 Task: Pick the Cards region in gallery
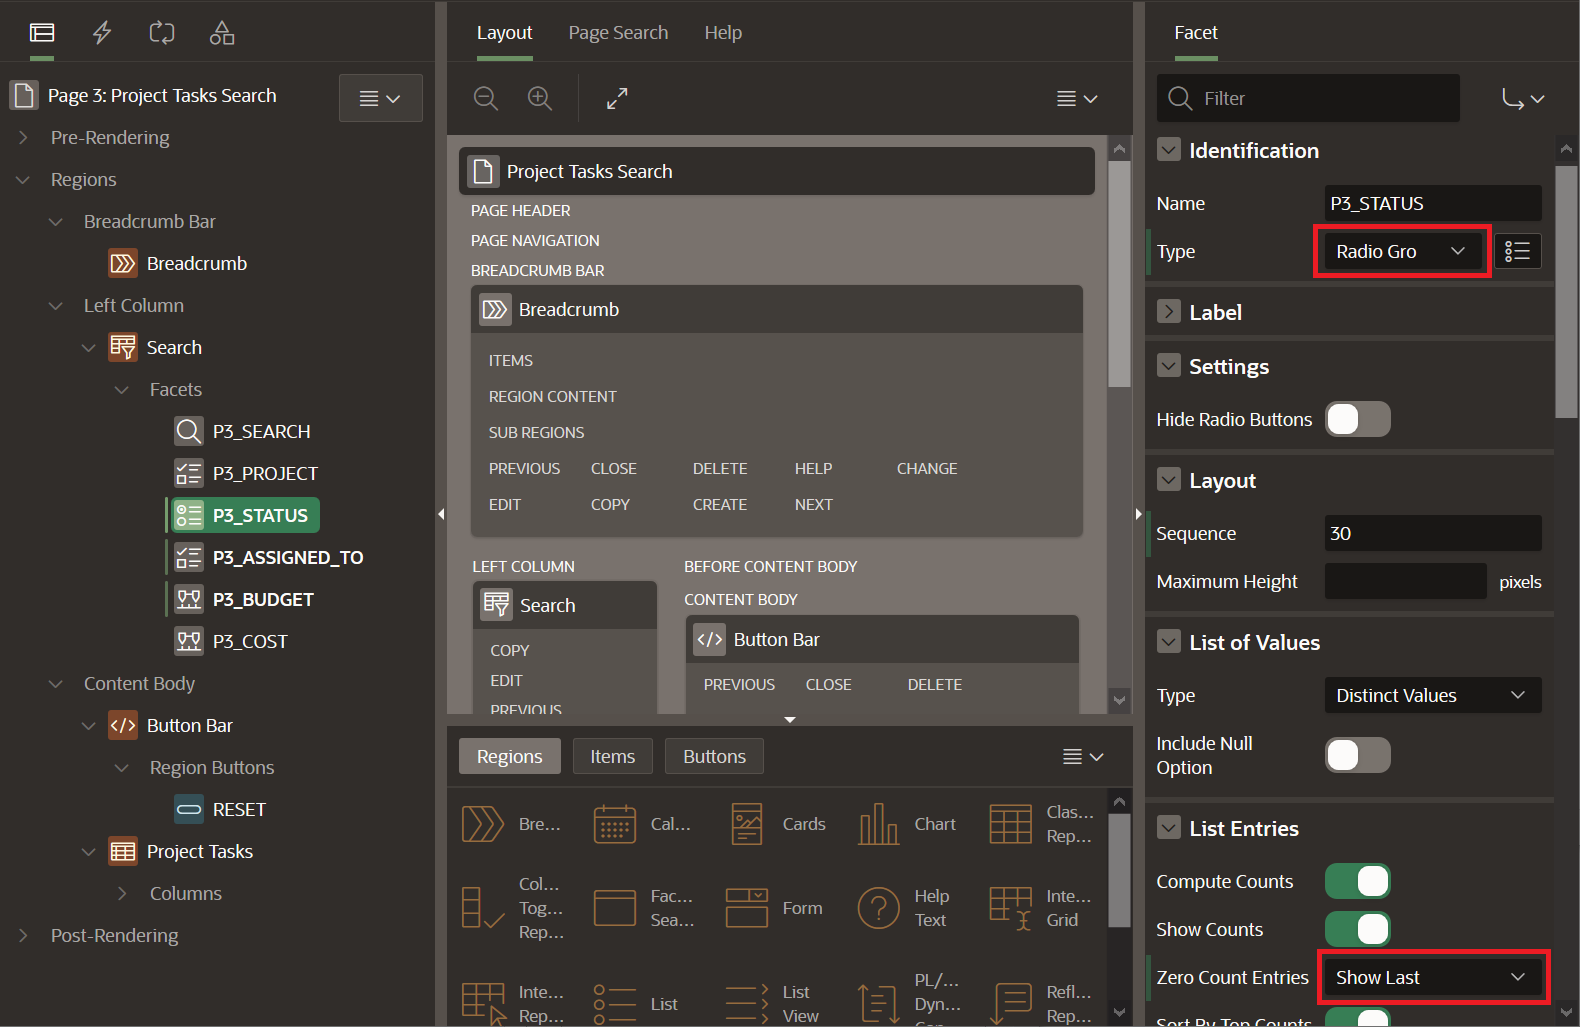778,824
